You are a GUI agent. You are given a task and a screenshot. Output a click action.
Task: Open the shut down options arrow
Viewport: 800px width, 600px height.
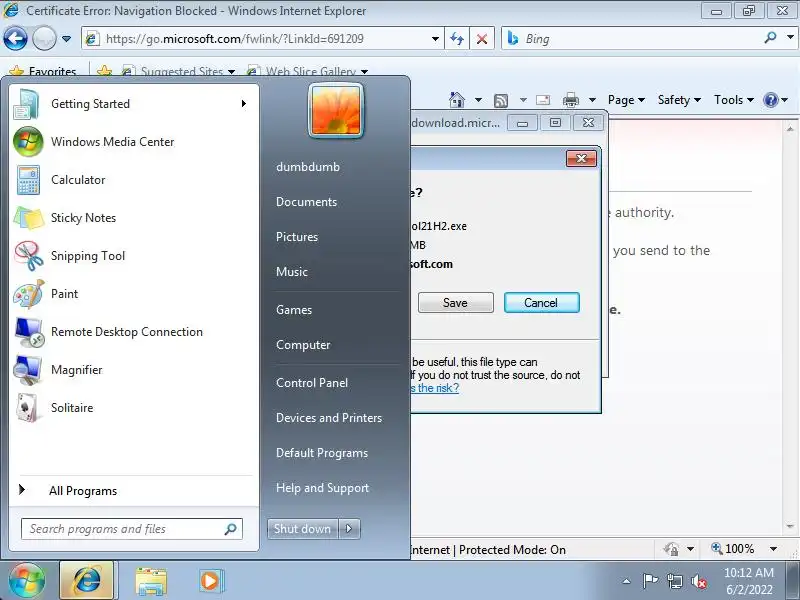tap(349, 529)
